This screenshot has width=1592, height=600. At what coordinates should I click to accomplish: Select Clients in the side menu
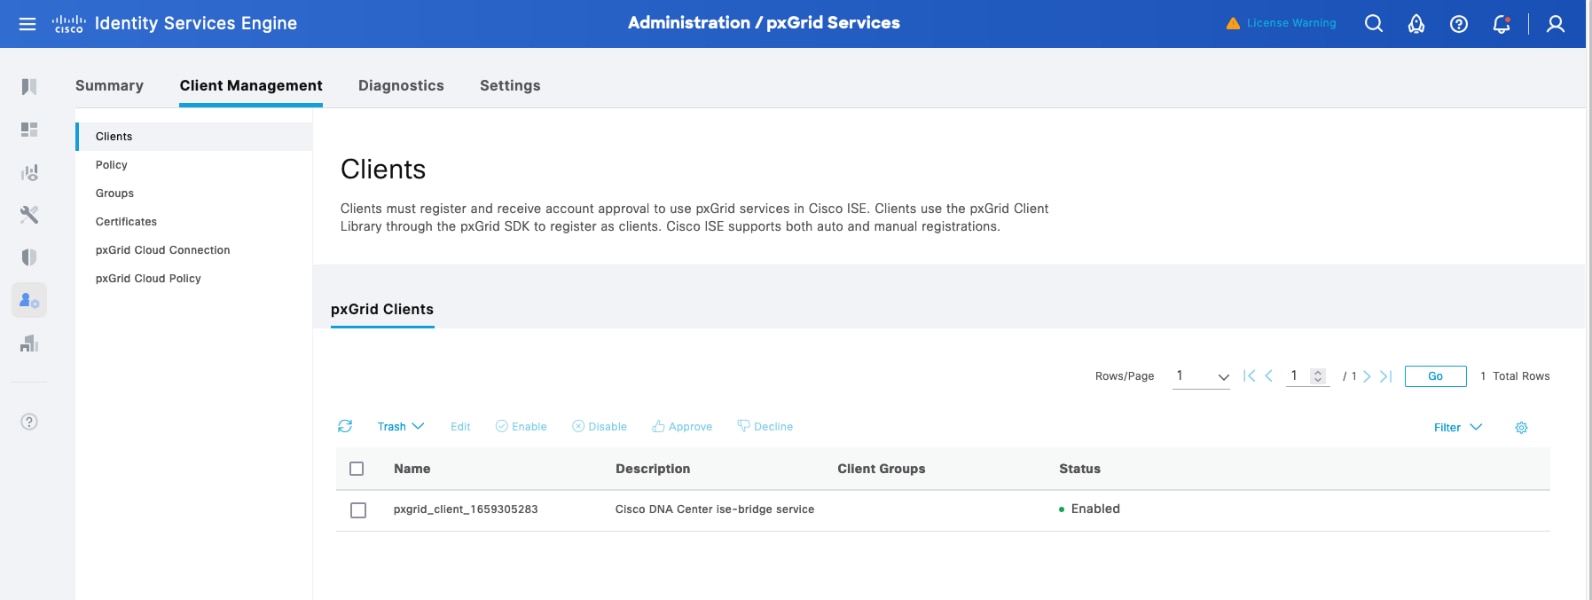tap(194, 136)
